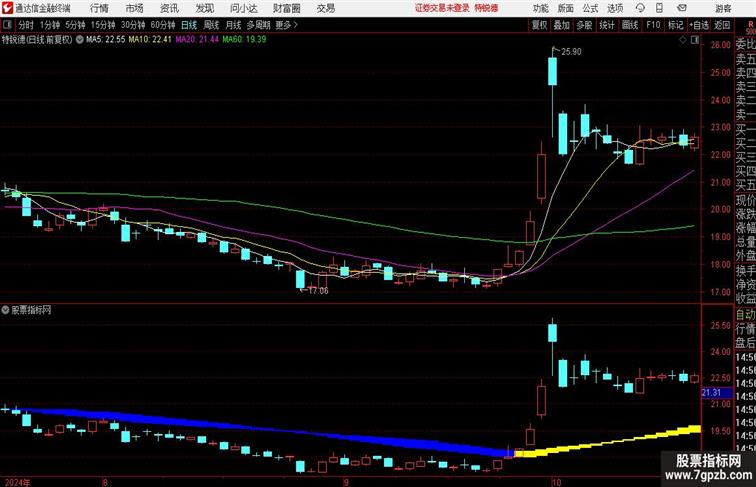This screenshot has width=756, height=487.
Task: Select the 60分钟 period tab
Action: [163, 25]
